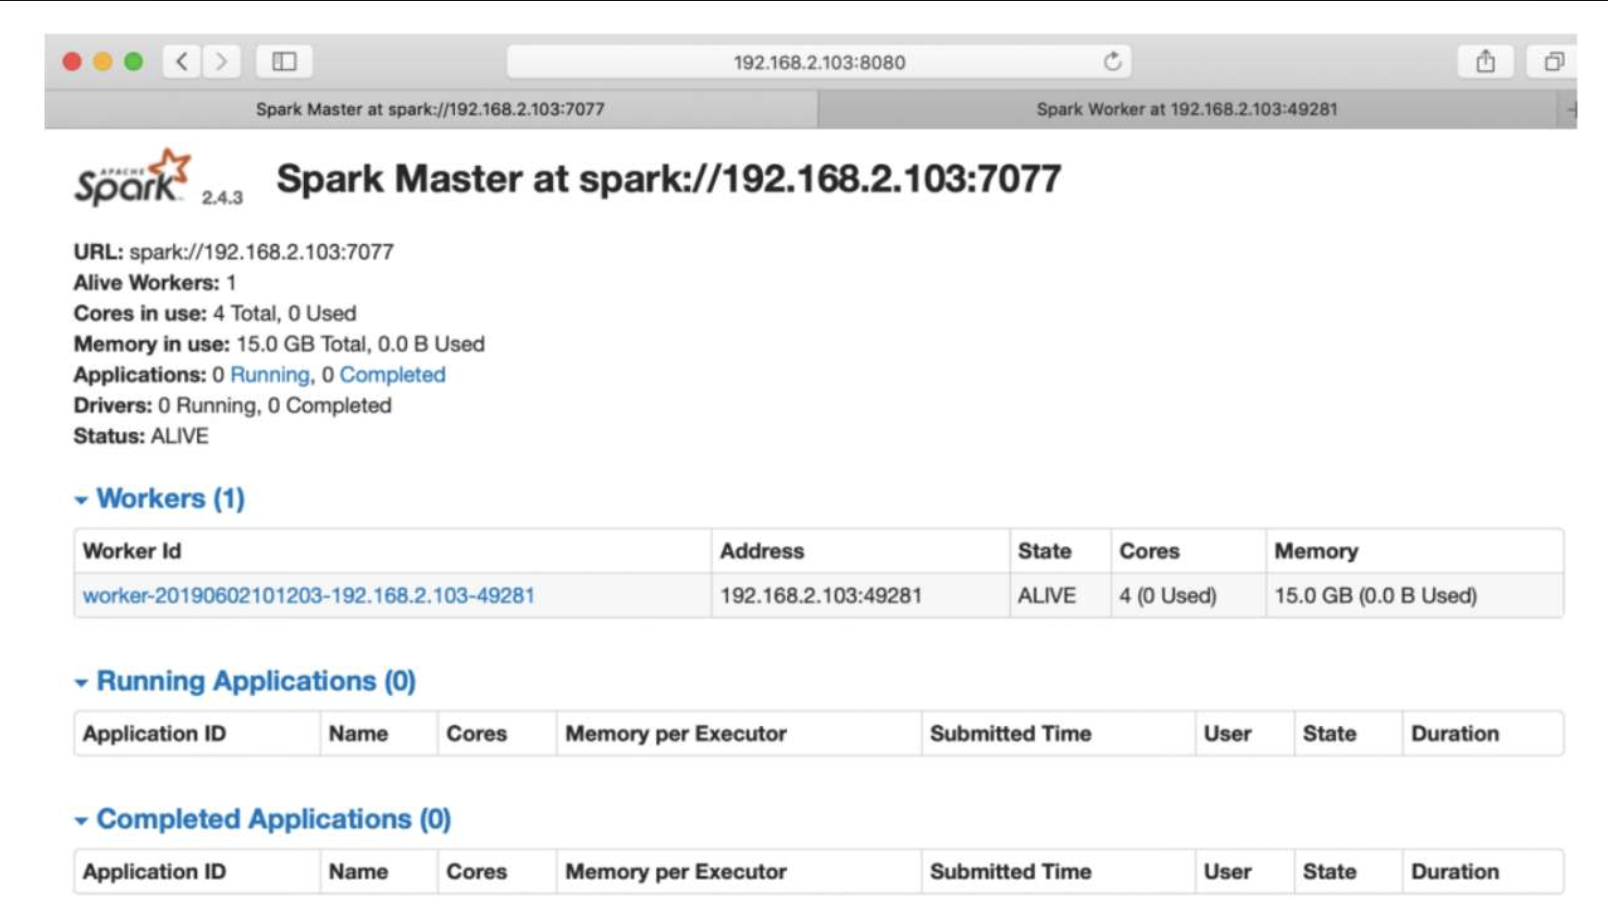Viewport: 1608px width, 922px height.
Task: Show the Safari tab overview
Action: pyautogui.click(x=1553, y=62)
